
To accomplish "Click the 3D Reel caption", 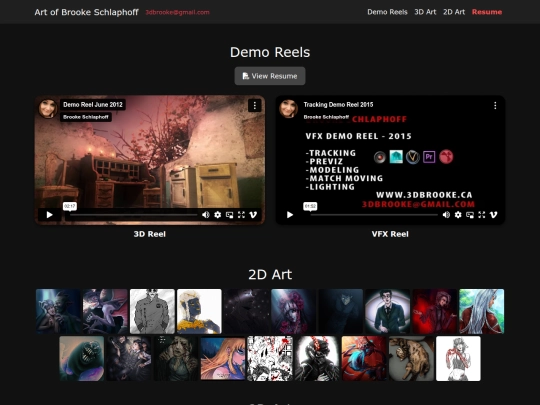I will 149,234.
